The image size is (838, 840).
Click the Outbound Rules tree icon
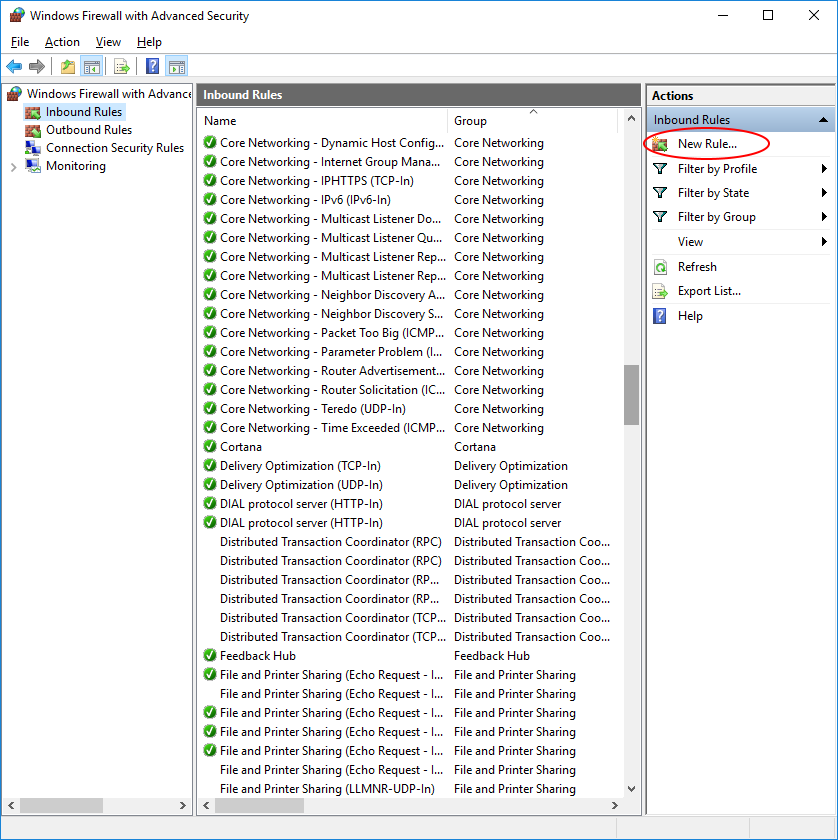[x=33, y=130]
